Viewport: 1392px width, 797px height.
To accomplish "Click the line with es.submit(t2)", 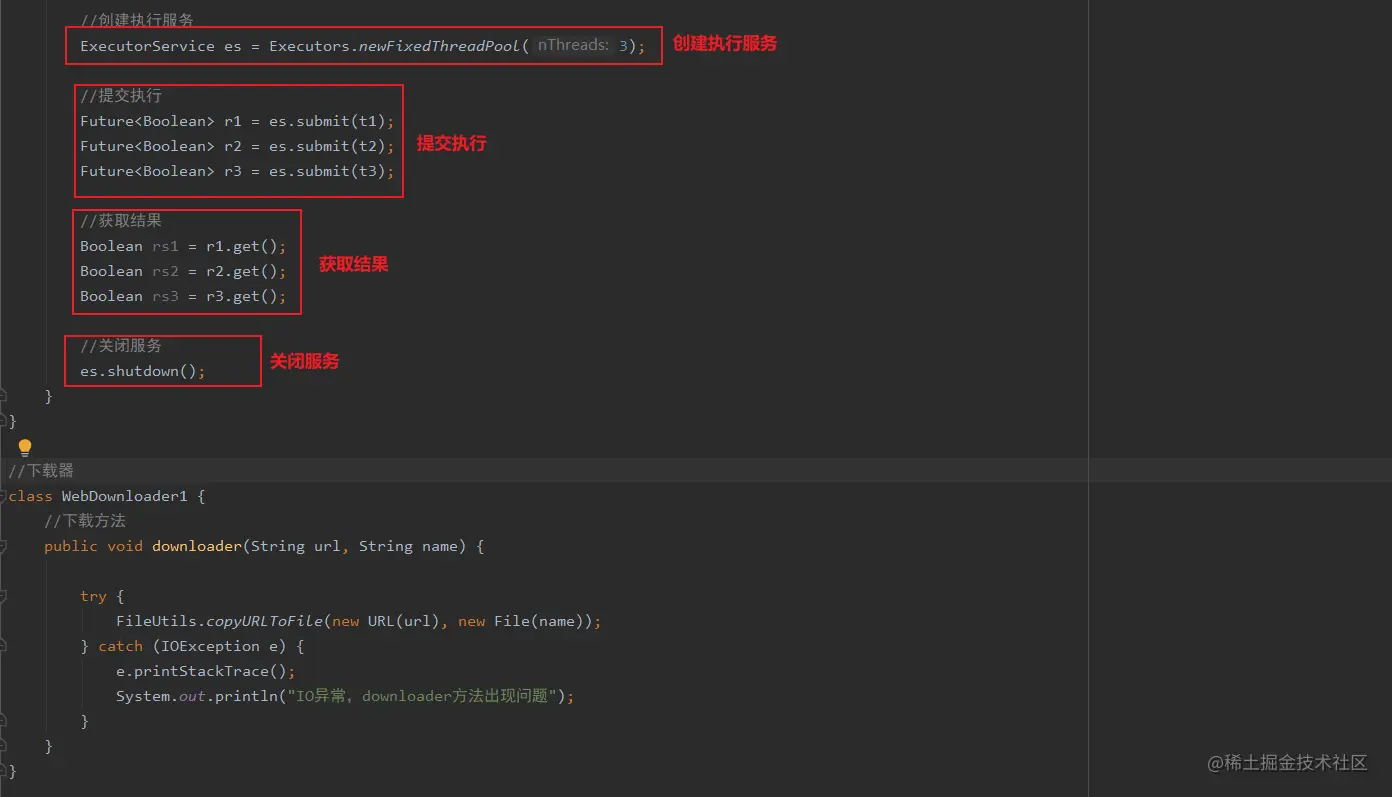I will pyautogui.click(x=237, y=146).
